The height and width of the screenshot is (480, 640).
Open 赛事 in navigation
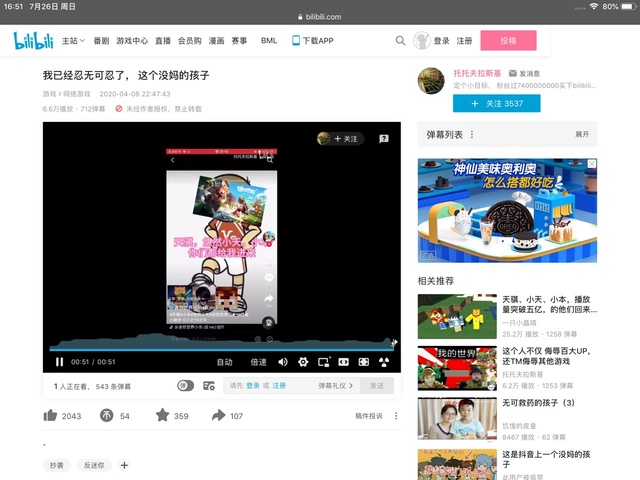point(239,40)
